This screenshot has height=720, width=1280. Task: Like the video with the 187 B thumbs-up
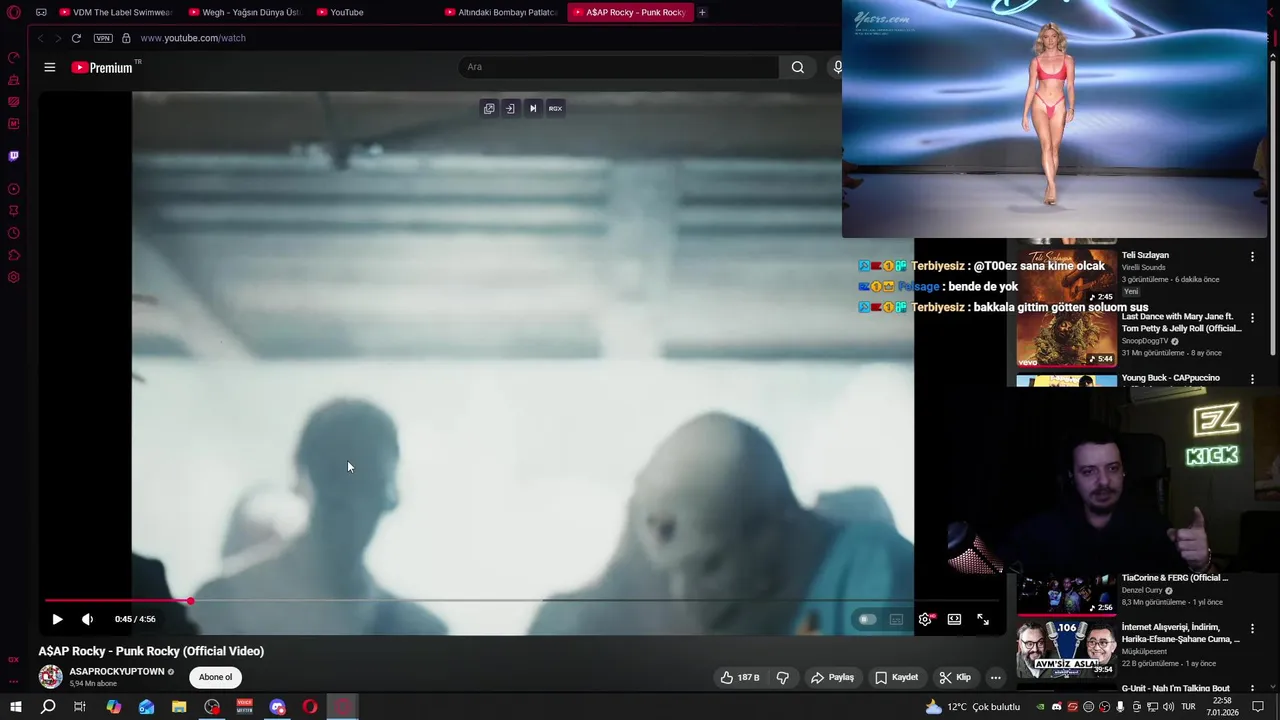tap(740, 677)
